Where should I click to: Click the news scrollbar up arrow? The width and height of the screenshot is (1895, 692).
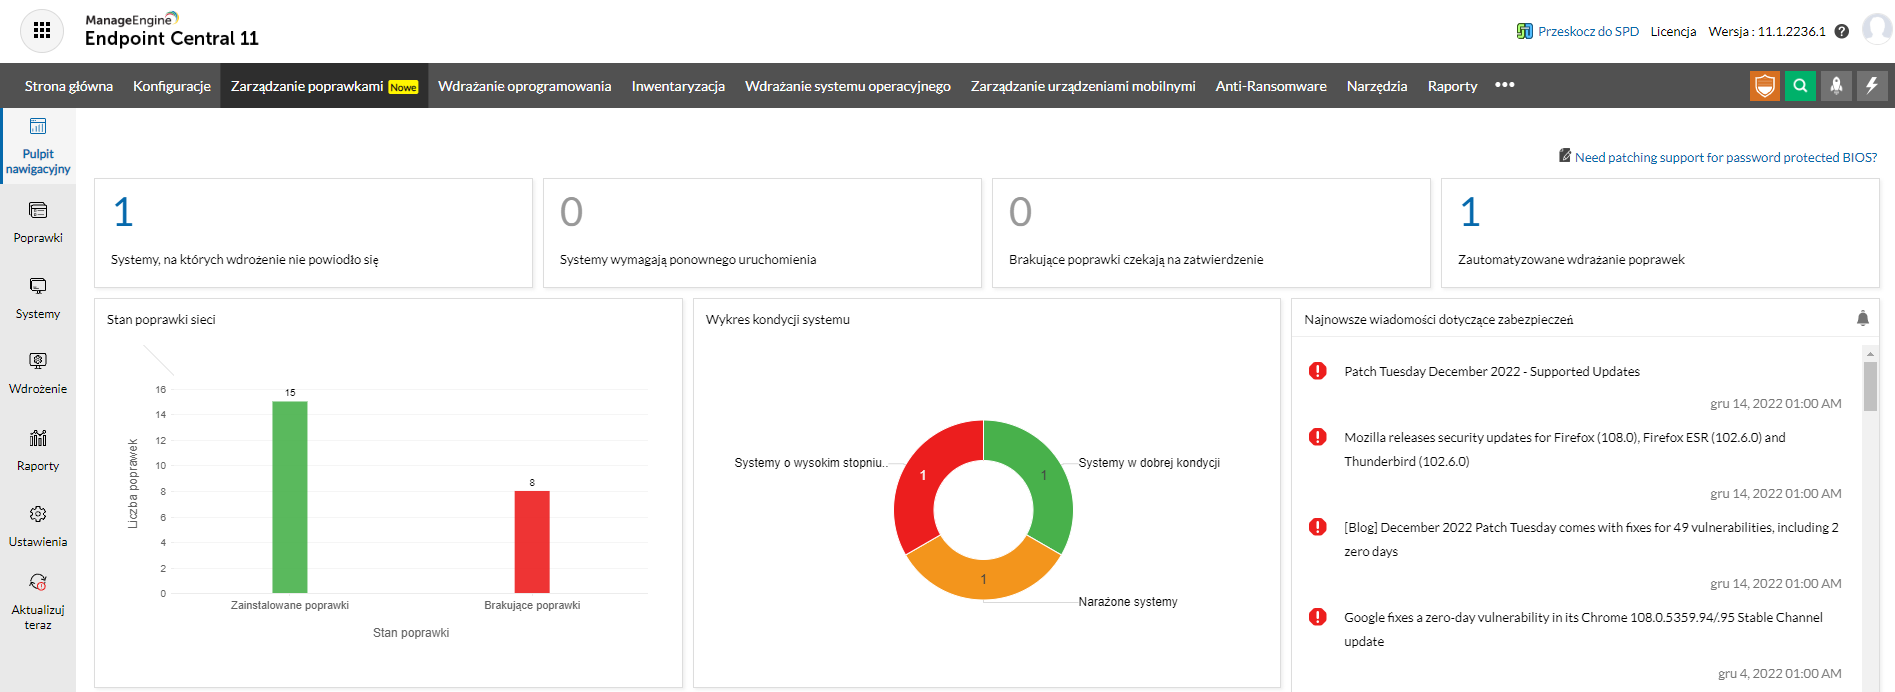pyautogui.click(x=1870, y=353)
